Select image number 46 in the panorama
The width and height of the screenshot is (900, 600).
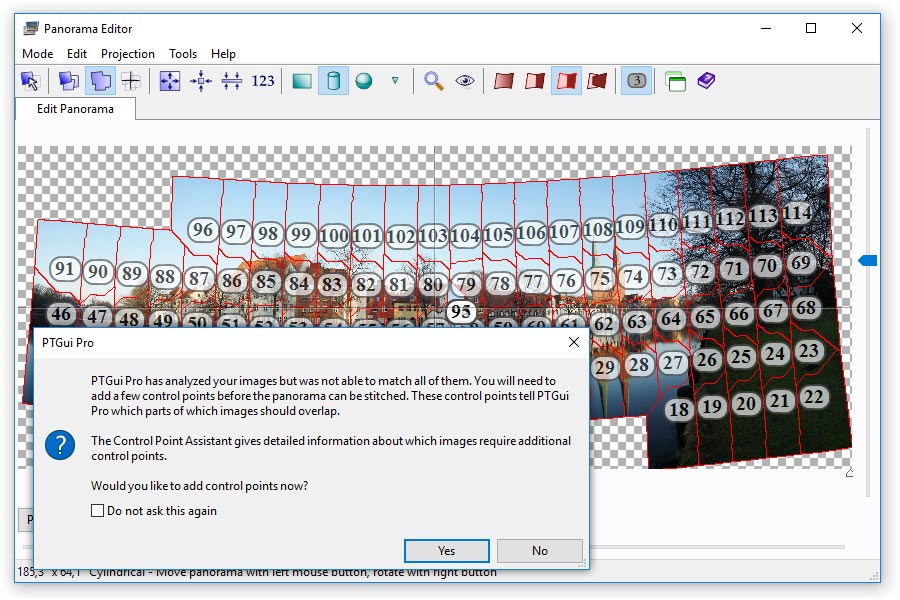pos(61,314)
